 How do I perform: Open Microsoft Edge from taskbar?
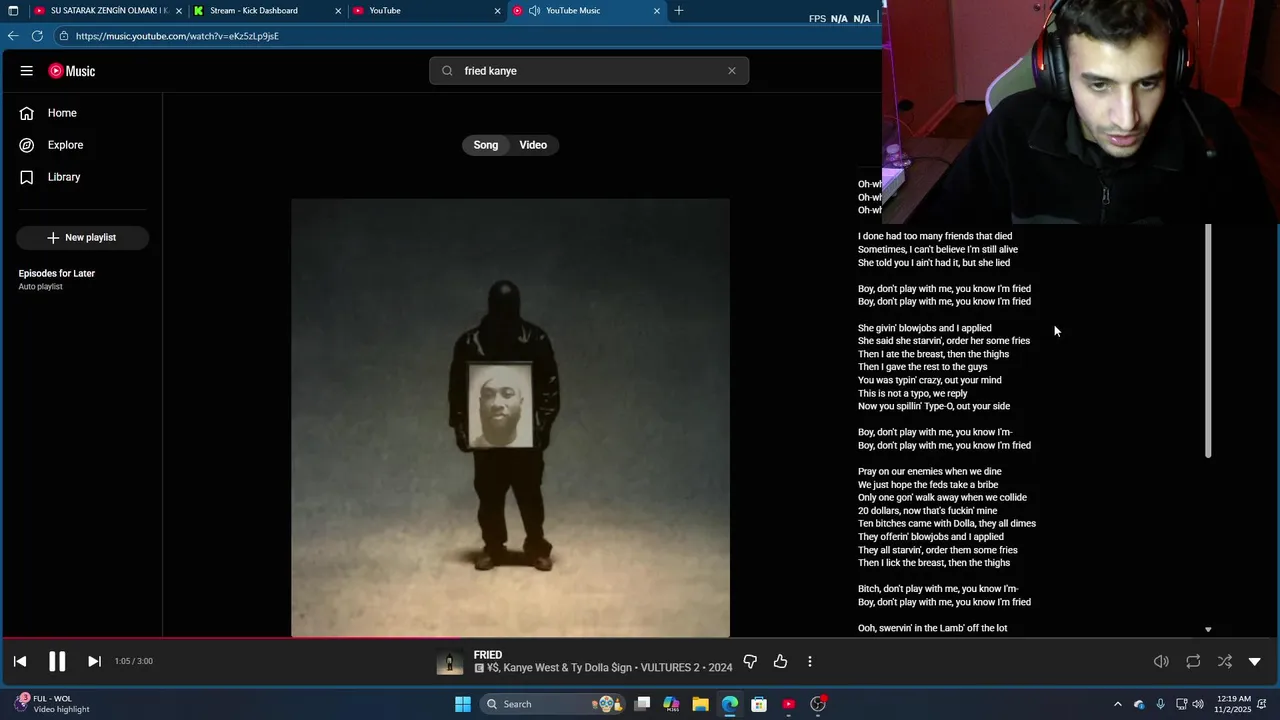tap(730, 704)
